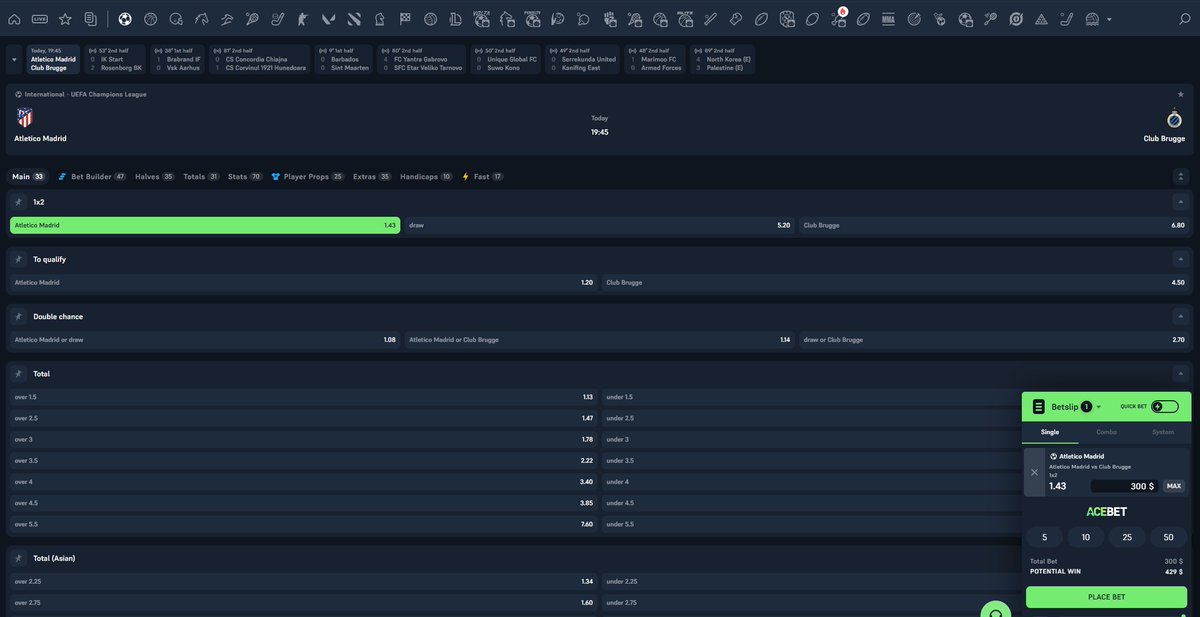This screenshot has width=1200, height=617.
Task: Switch to the Handicaps tab
Action: click(426, 176)
